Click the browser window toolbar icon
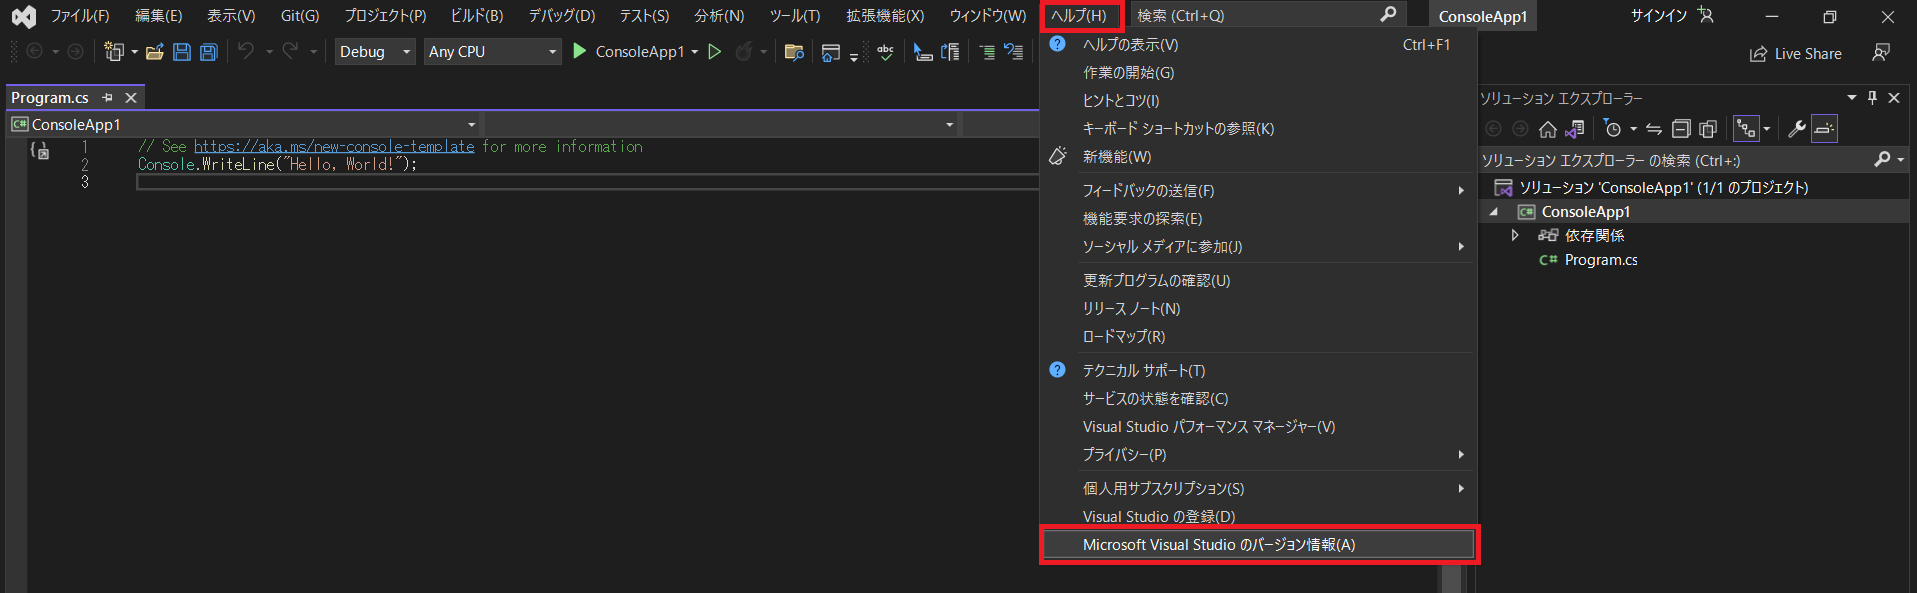The image size is (1917, 593). (830, 52)
